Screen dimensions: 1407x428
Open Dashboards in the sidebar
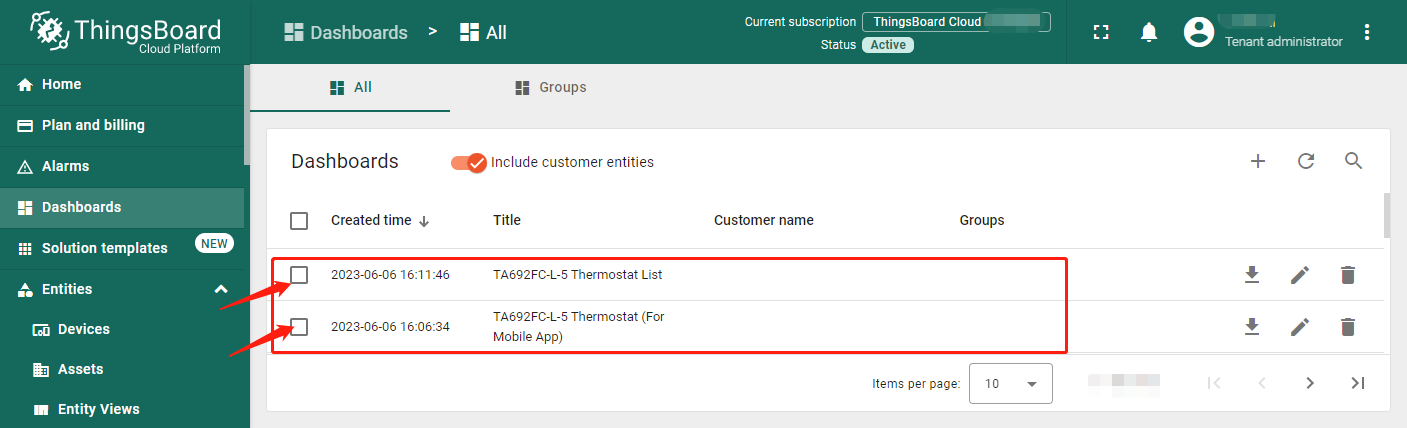tap(122, 207)
